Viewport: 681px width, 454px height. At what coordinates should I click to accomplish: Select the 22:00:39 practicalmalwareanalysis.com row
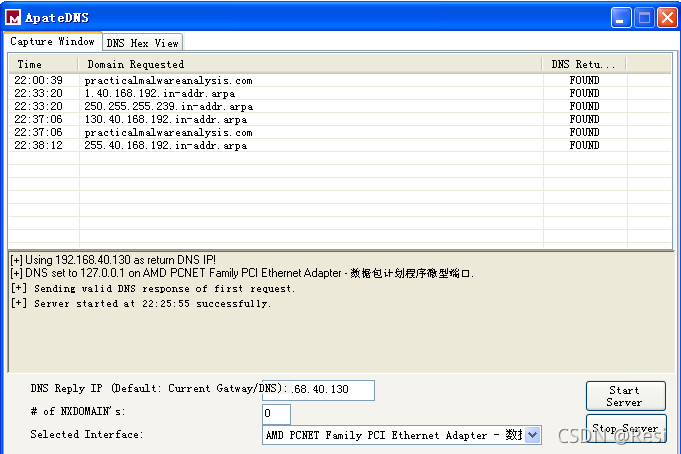pyautogui.click(x=340, y=80)
